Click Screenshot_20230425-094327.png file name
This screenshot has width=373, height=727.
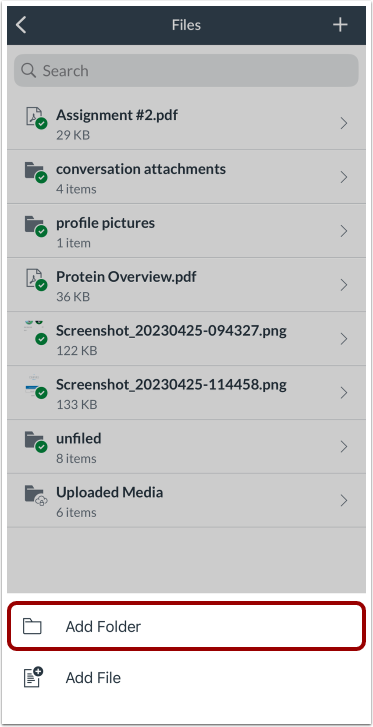[x=171, y=331]
